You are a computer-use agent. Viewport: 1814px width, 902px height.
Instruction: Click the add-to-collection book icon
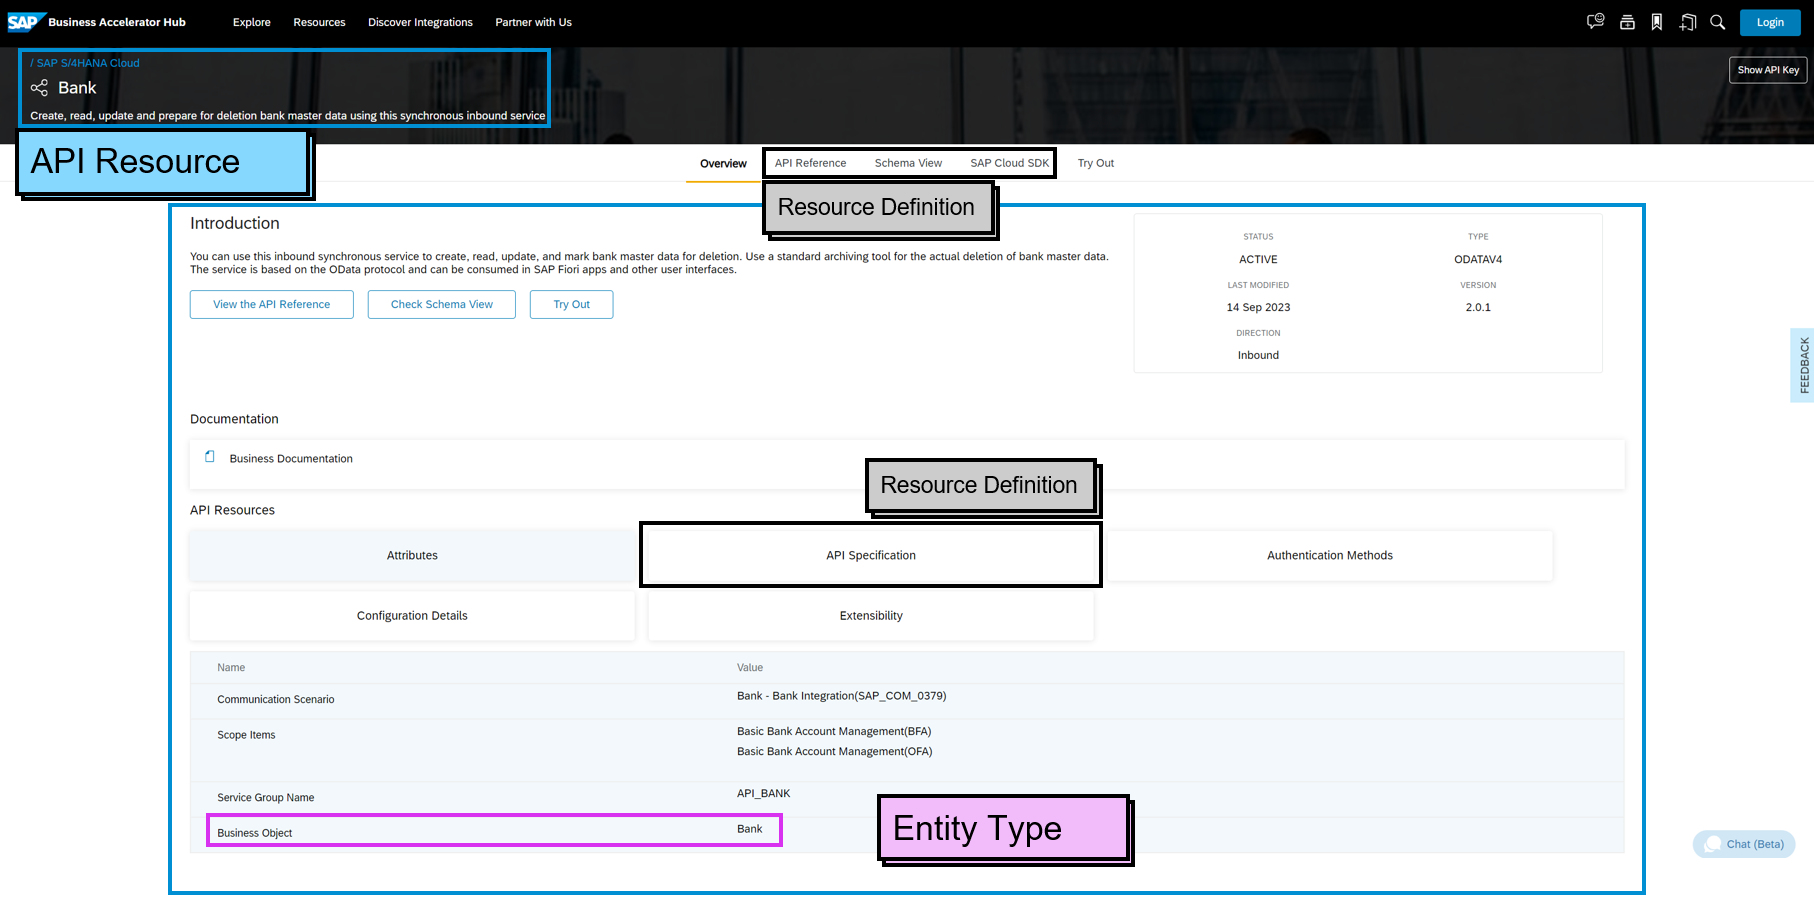1688,21
